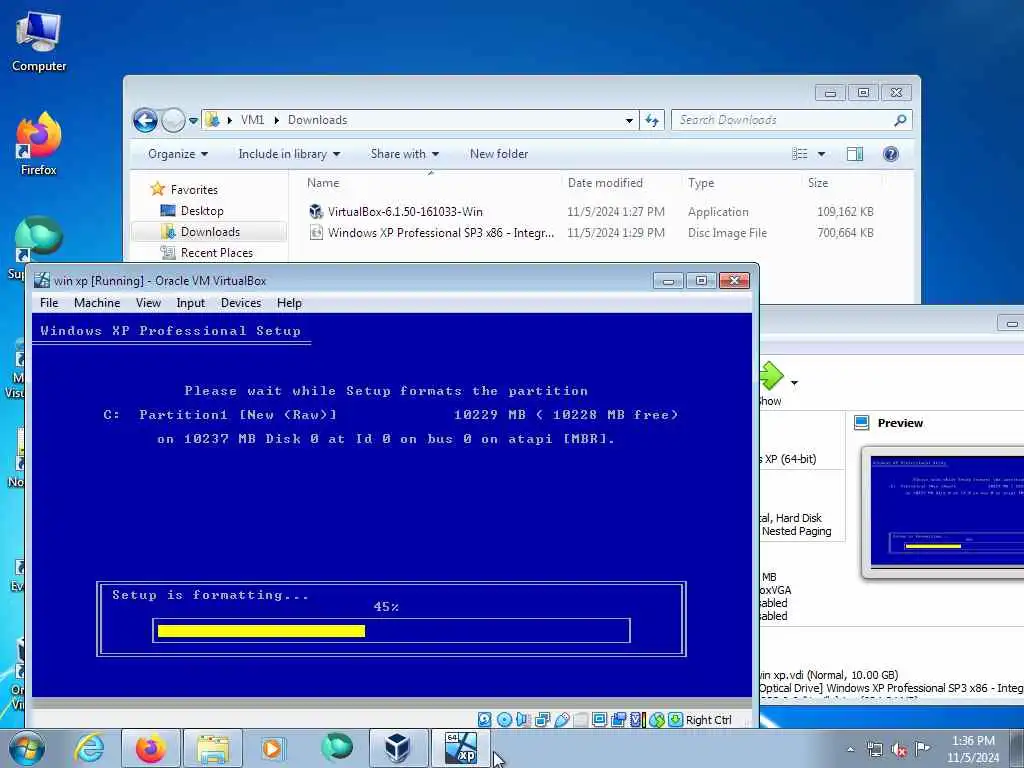Open the address bar history dropdown arrow
The height and width of the screenshot is (768, 1024).
click(x=629, y=120)
